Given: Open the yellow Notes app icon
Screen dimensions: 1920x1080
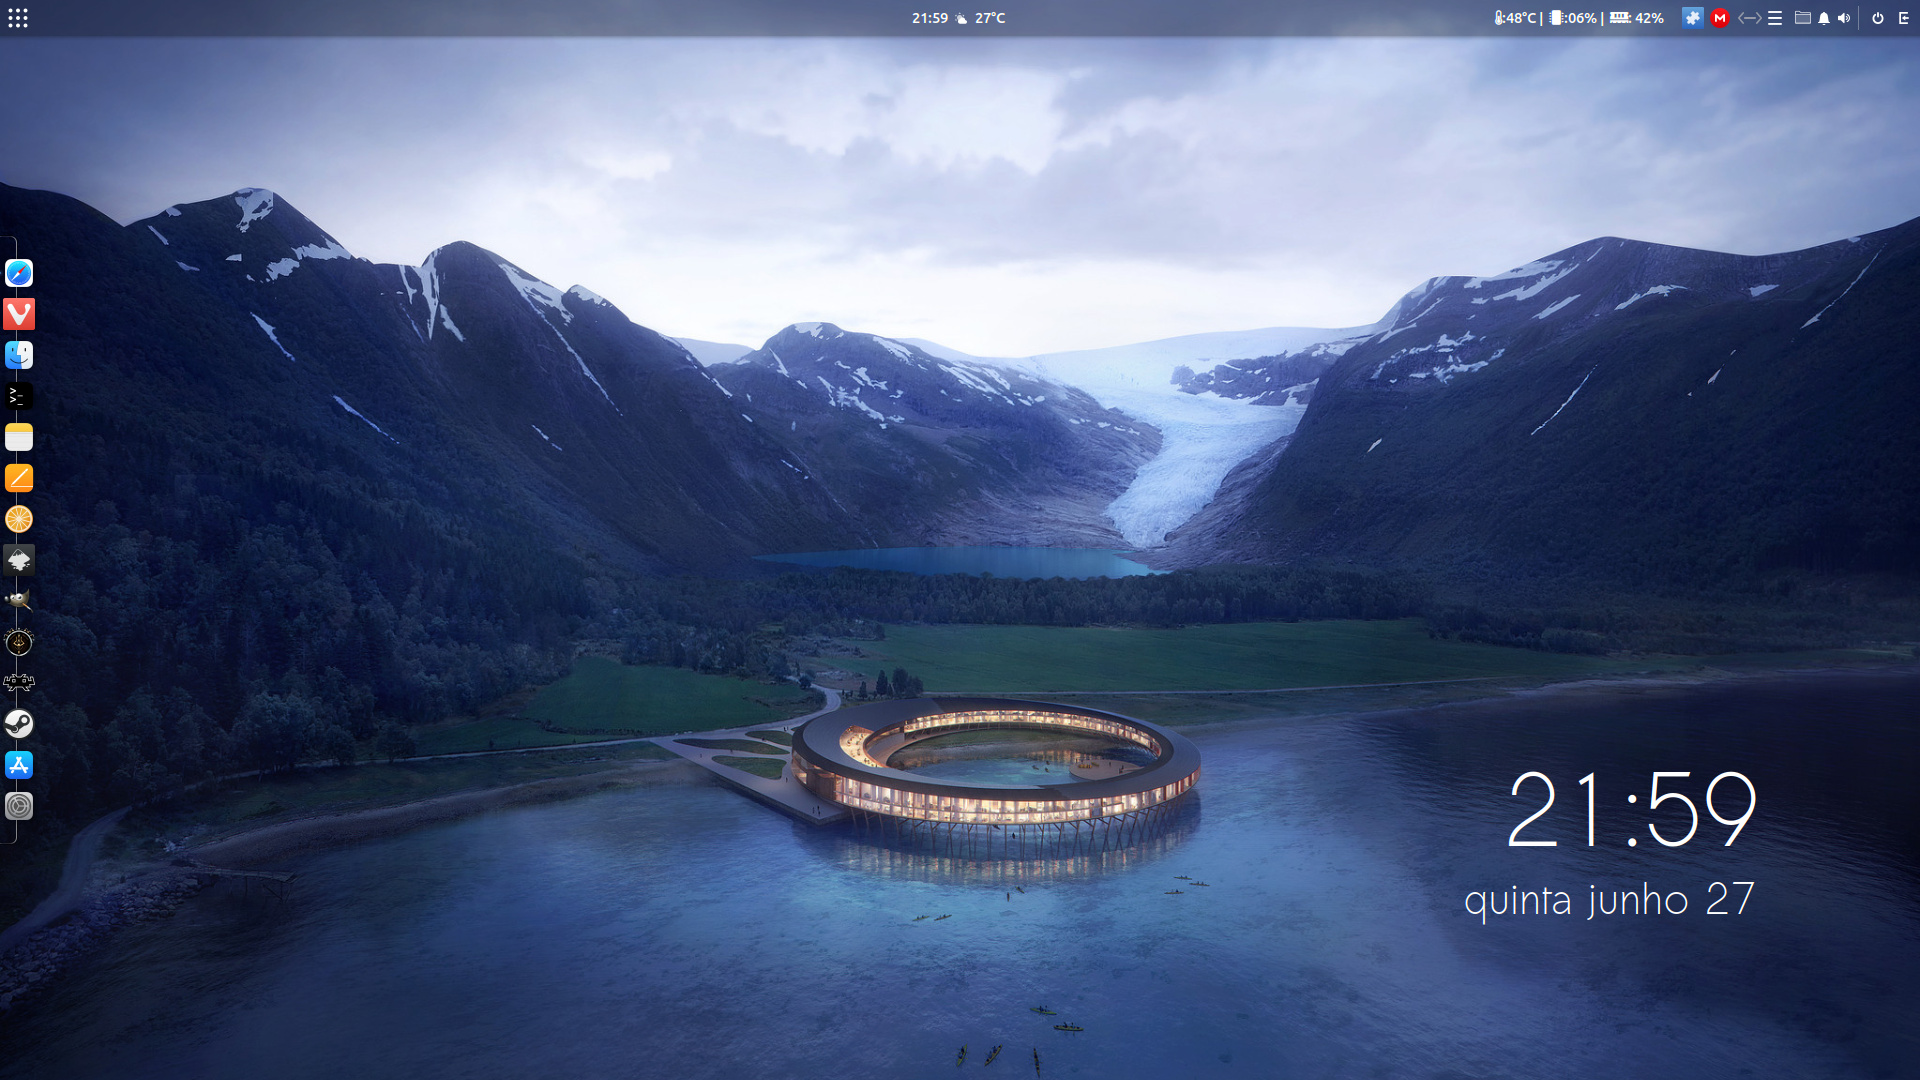Looking at the screenshot, I should coord(19,437).
